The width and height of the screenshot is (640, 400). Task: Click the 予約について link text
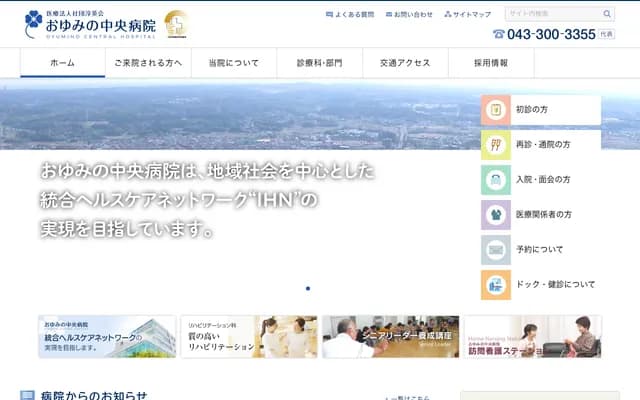pyautogui.click(x=539, y=249)
